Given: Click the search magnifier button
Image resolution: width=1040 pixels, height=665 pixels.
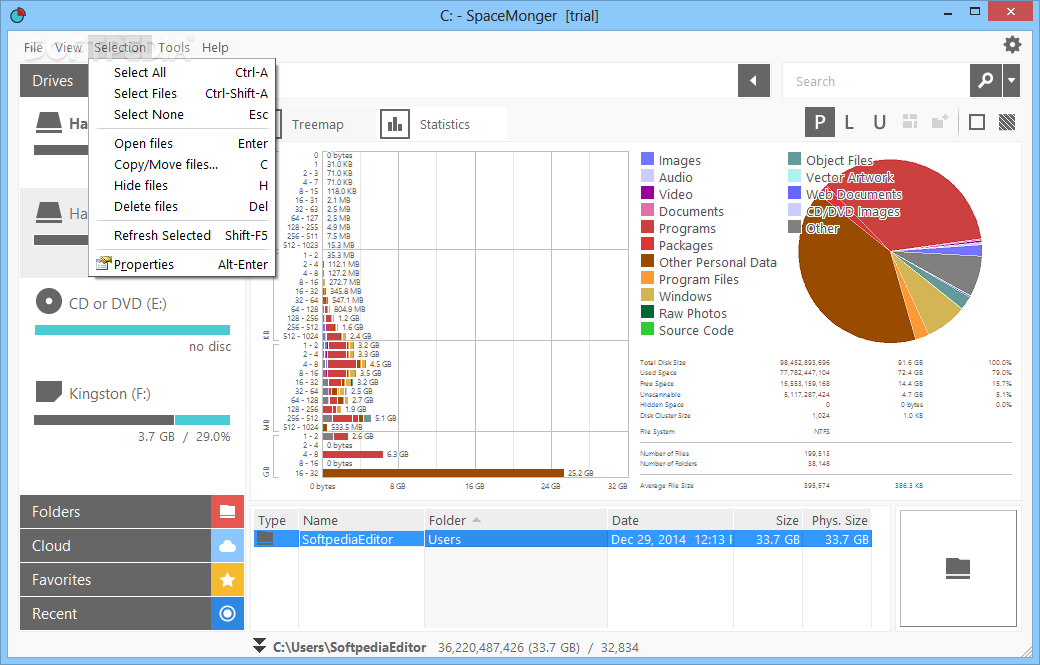Looking at the screenshot, I should click(986, 81).
